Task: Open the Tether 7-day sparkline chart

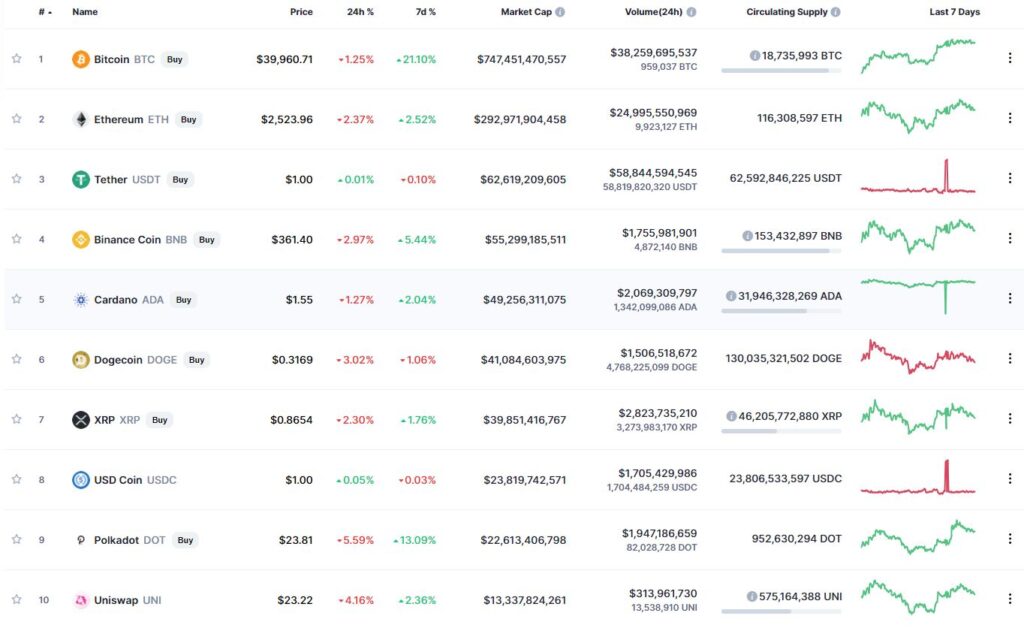Action: (x=918, y=177)
